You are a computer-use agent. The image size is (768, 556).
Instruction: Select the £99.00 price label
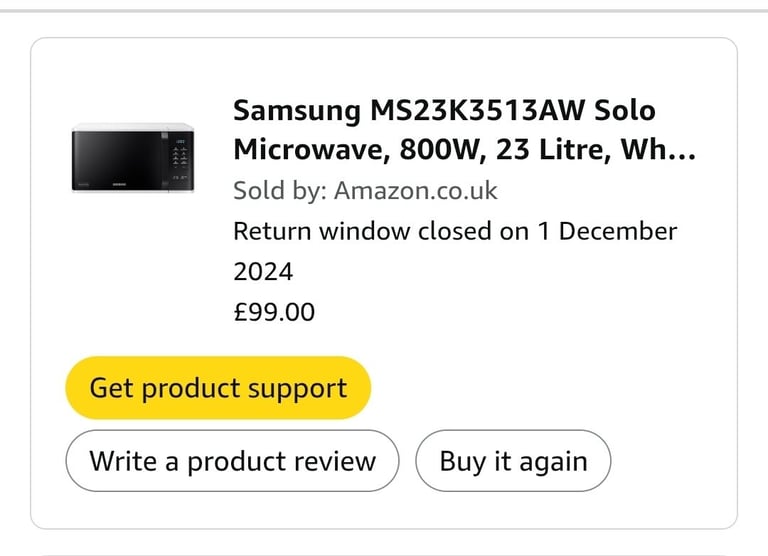click(274, 312)
